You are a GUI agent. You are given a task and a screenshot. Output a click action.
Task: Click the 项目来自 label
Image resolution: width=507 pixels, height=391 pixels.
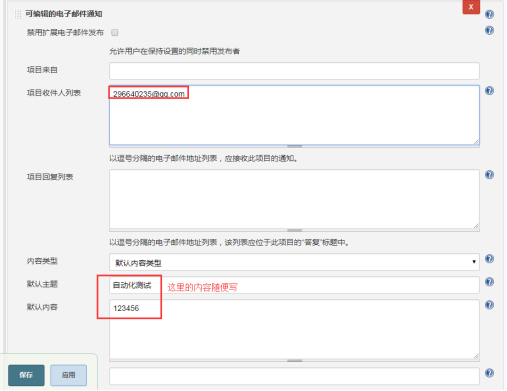pos(42,70)
